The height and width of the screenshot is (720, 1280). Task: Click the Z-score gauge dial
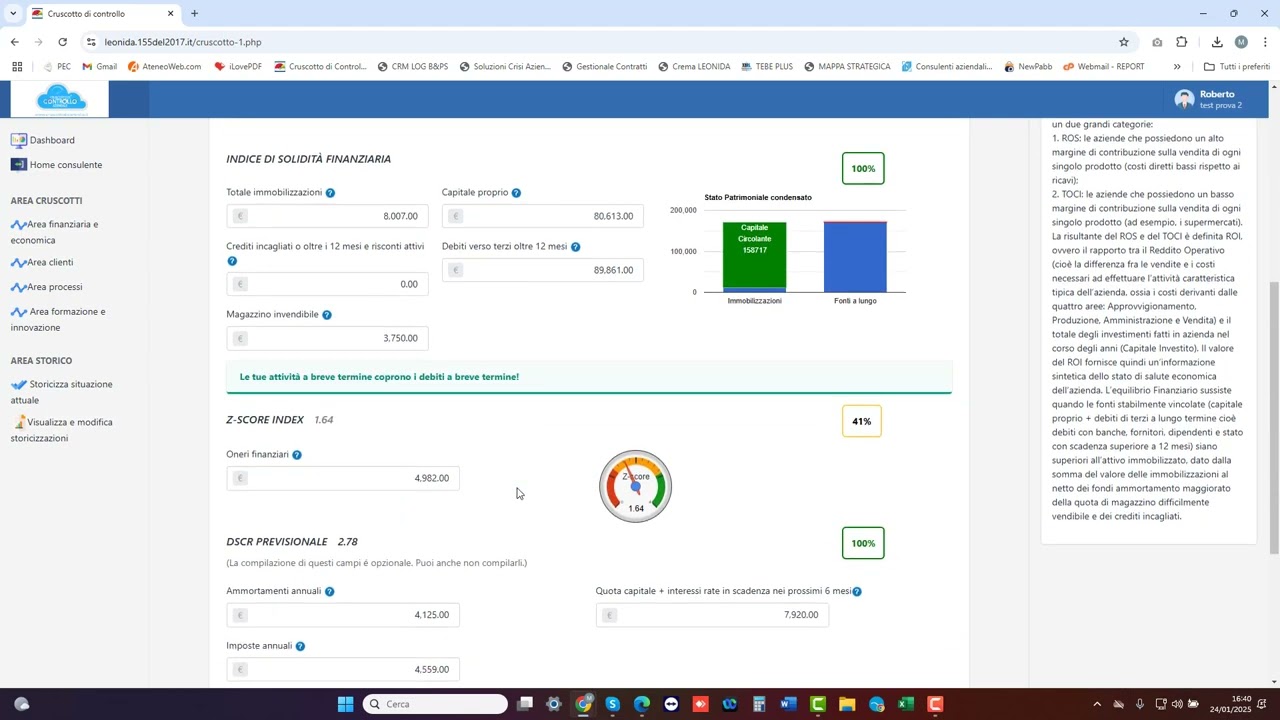tap(635, 486)
